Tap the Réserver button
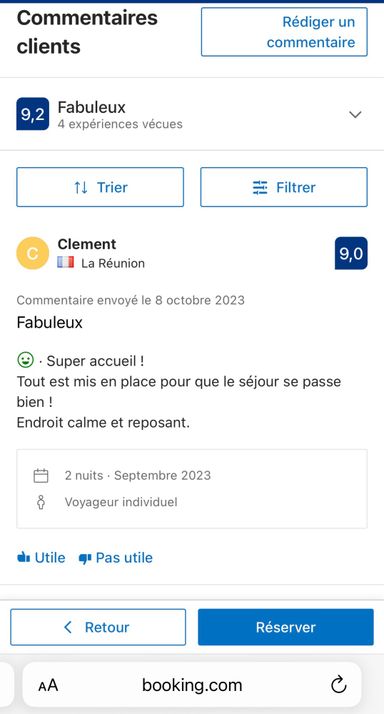384x714 pixels. [x=286, y=627]
